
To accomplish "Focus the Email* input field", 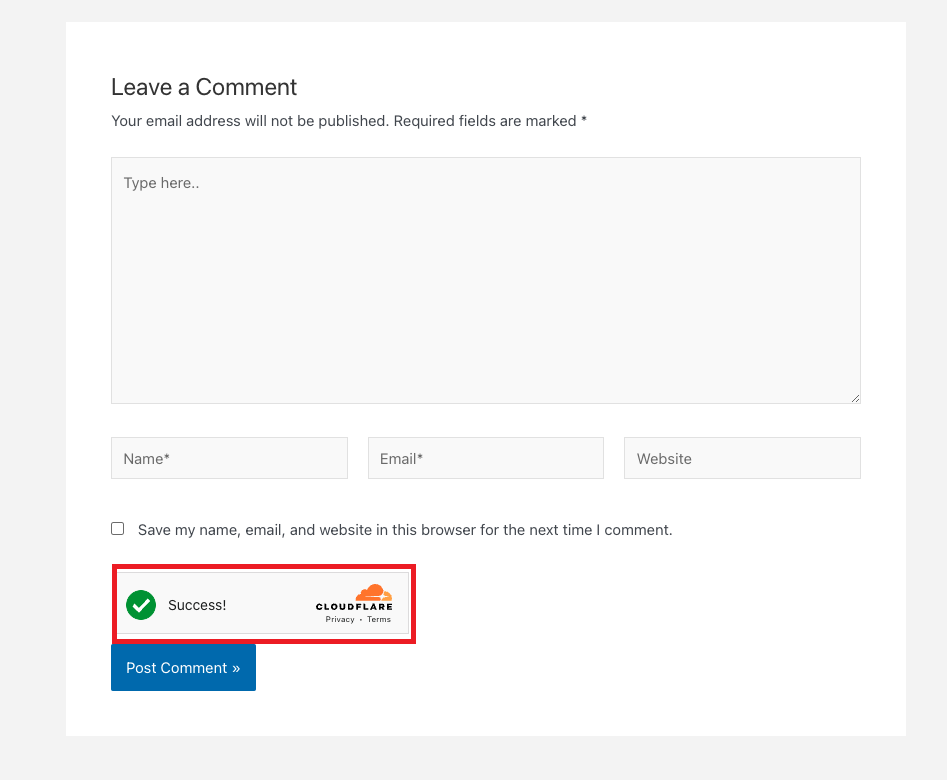I will [486, 458].
